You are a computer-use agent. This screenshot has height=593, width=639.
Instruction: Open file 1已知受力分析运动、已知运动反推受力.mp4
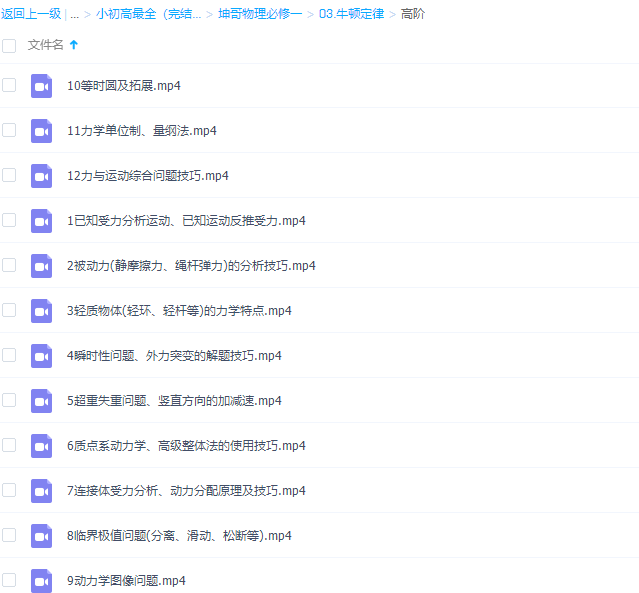[x=186, y=221]
